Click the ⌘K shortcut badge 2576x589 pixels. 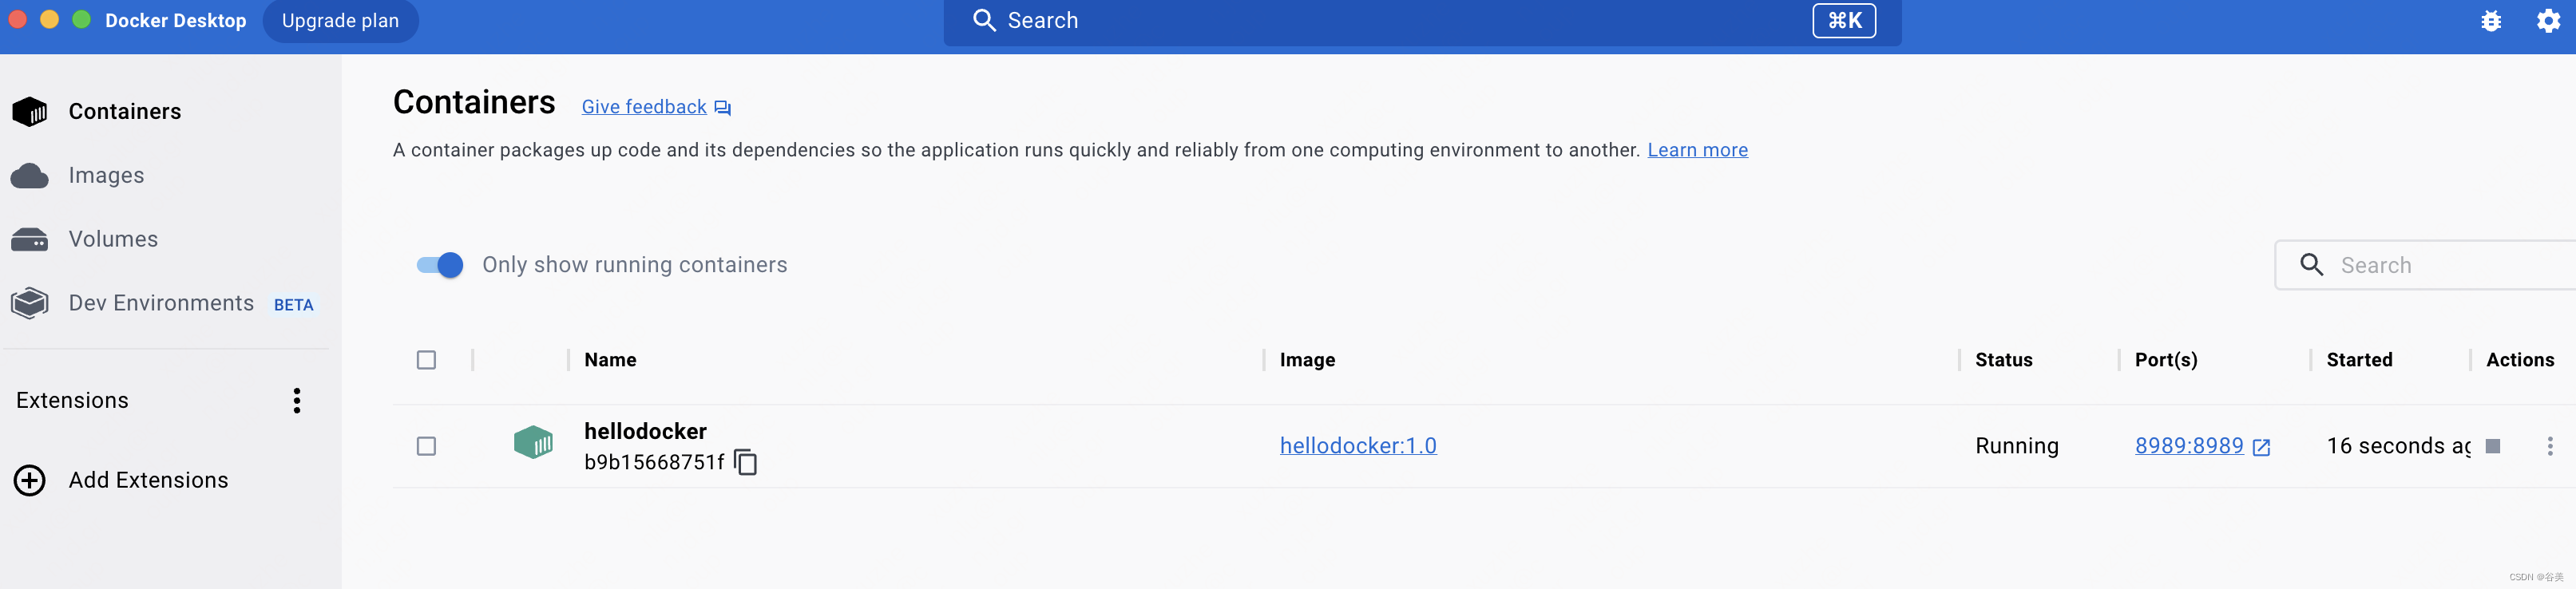point(1844,20)
